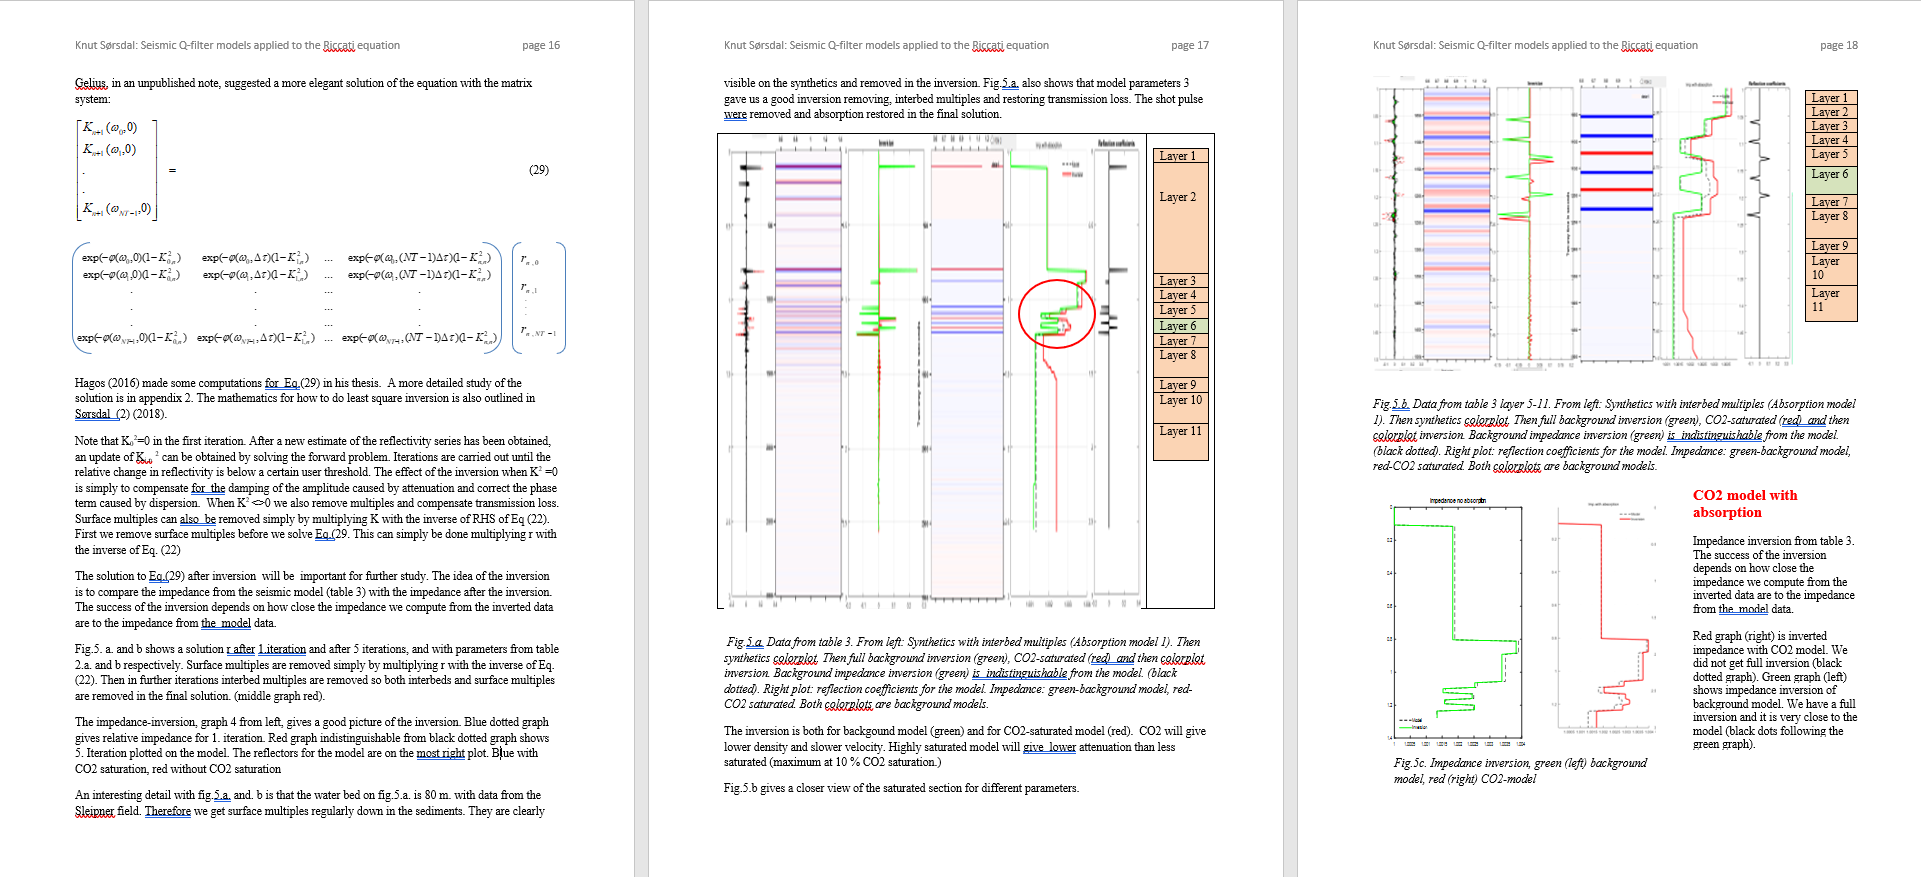Image resolution: width=1921 pixels, height=877 pixels.
Task: Click the 'Layer 2' box on page 18
Action: tap(1831, 112)
